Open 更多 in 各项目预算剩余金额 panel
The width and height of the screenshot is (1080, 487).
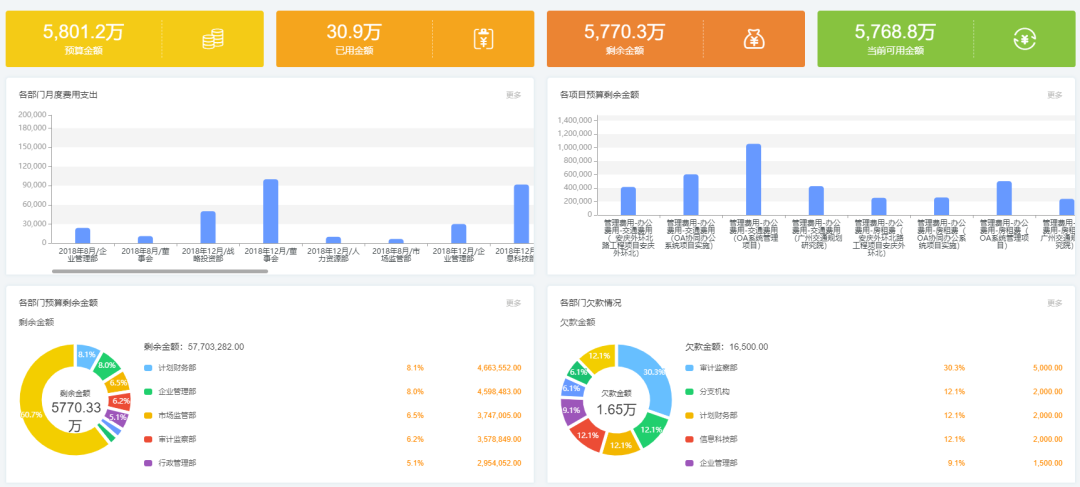tap(1054, 95)
